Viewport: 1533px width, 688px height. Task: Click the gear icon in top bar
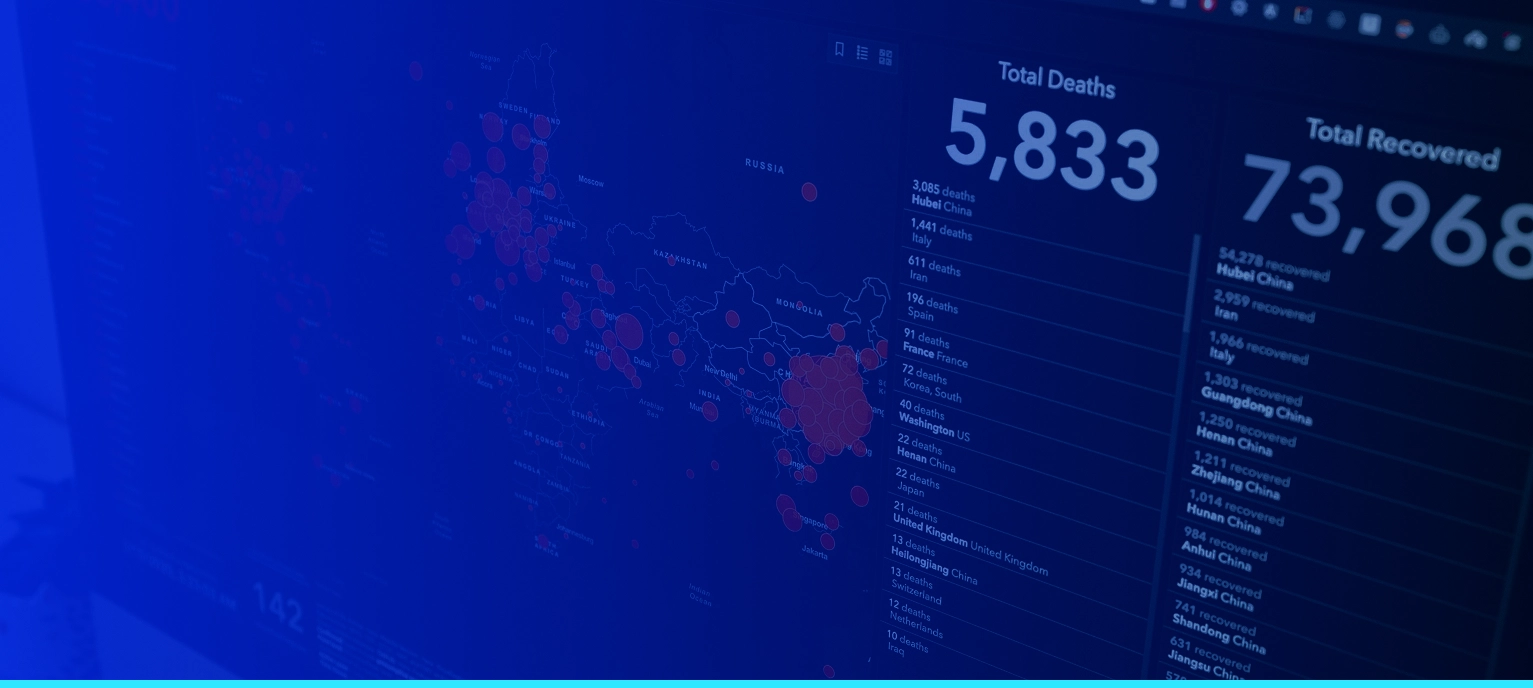[1238, 6]
